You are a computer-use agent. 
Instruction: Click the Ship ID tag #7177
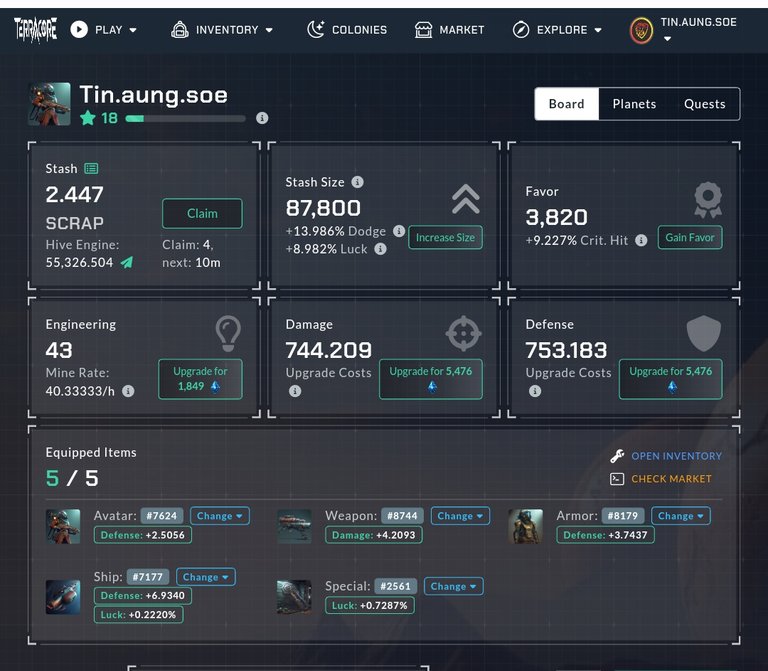147,577
